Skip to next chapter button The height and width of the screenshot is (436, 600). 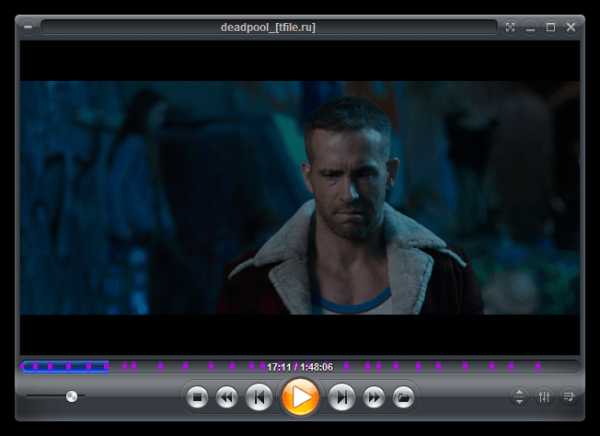coord(342,398)
